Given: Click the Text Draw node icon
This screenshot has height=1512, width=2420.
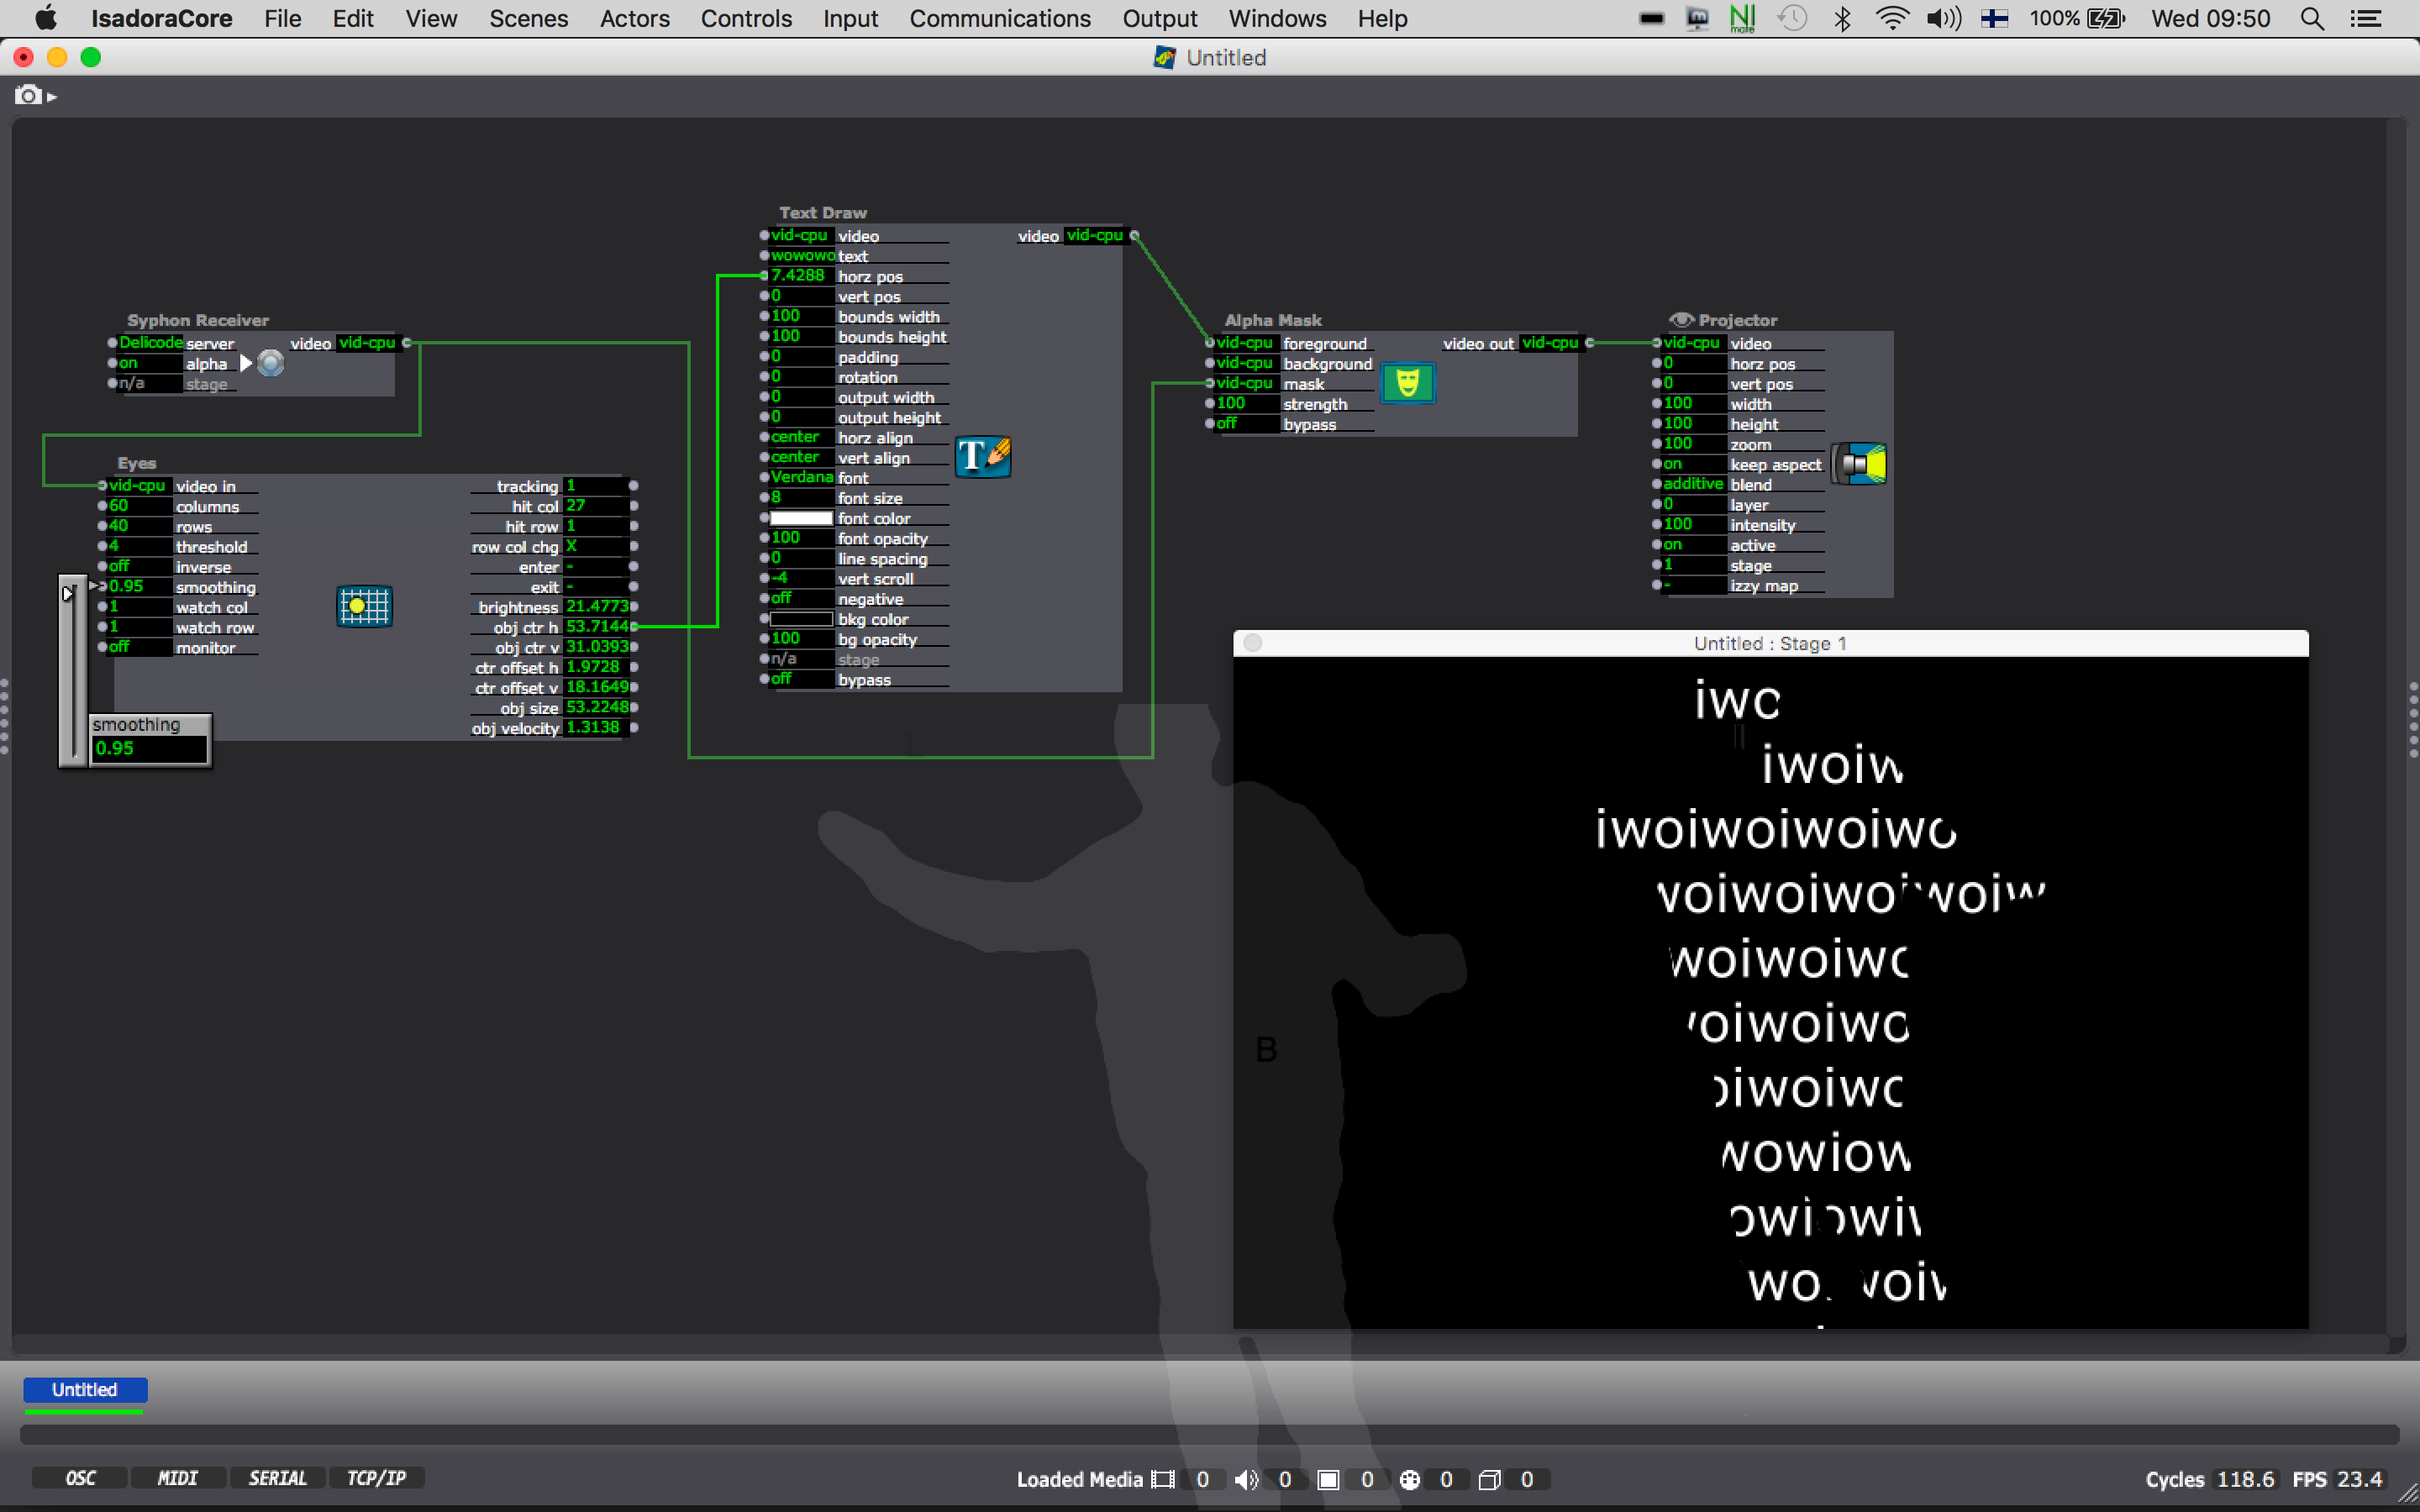Looking at the screenshot, I should coord(979,453).
